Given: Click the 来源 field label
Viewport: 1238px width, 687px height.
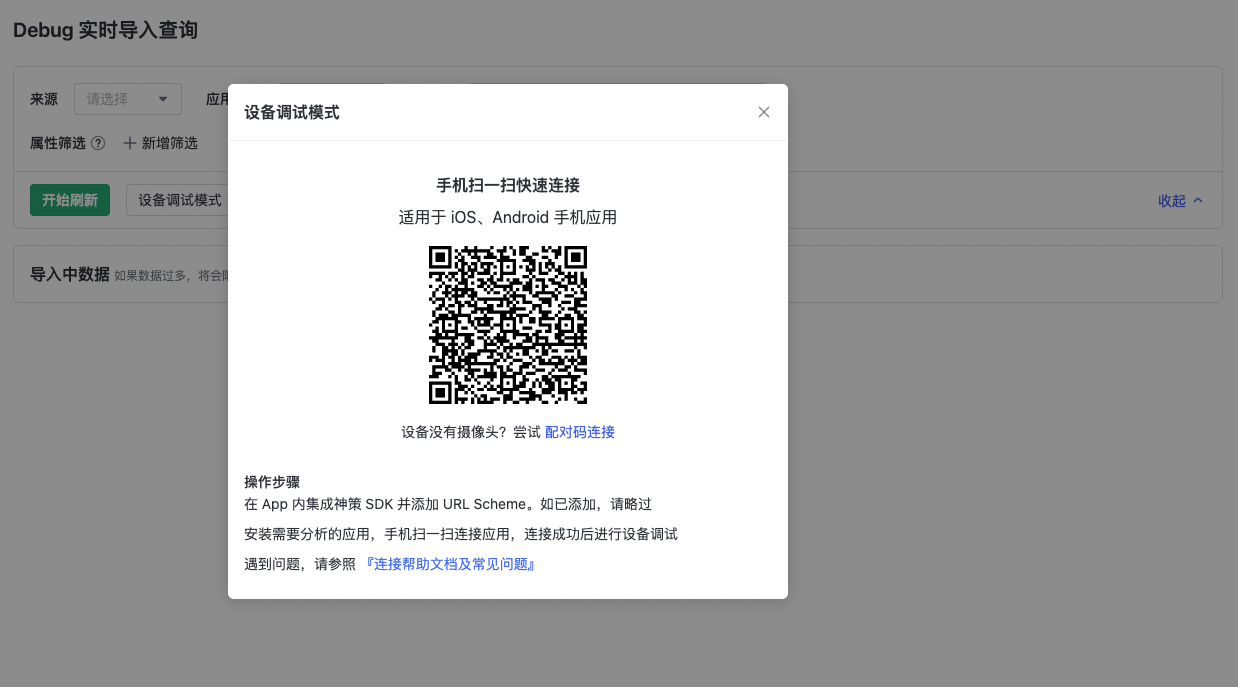Looking at the screenshot, I should point(44,99).
